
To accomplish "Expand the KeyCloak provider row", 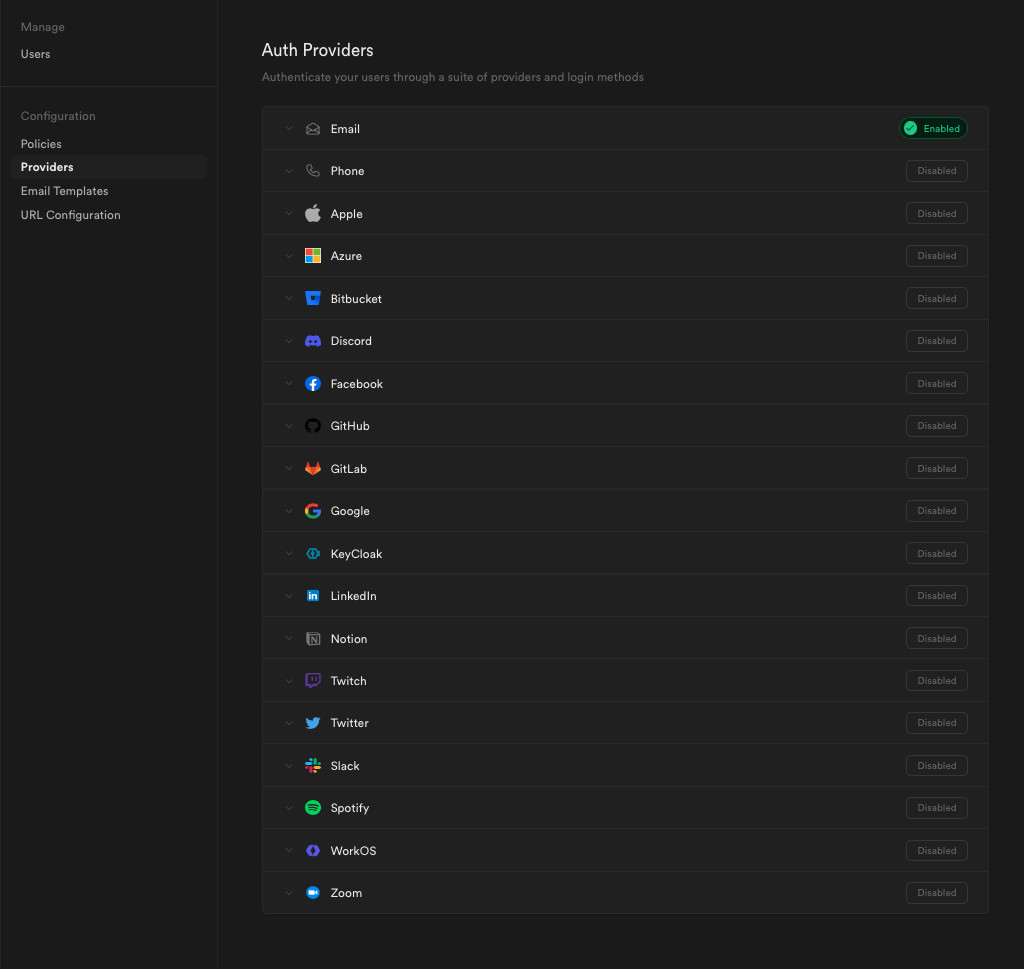I will (x=289, y=553).
